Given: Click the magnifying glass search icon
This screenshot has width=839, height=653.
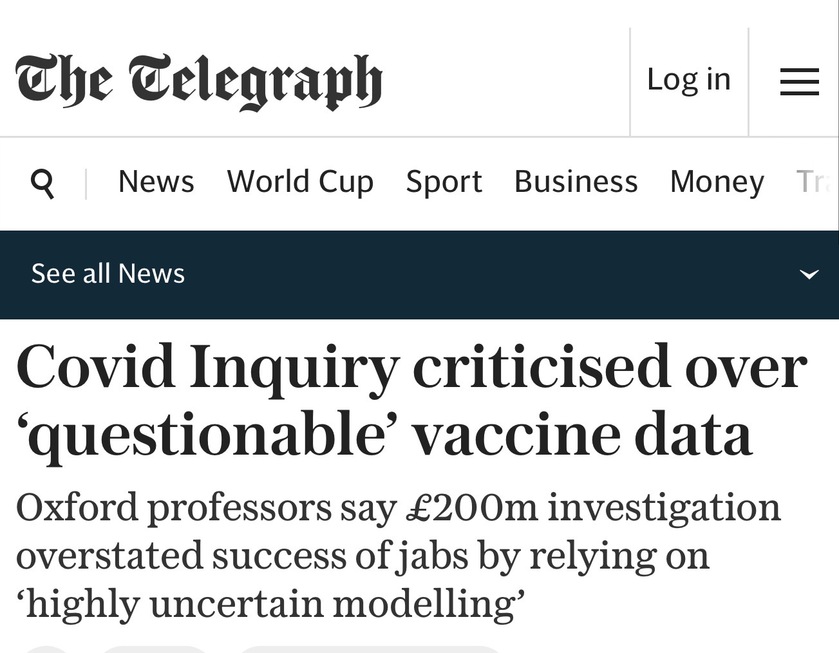Looking at the screenshot, I should [x=43, y=183].
